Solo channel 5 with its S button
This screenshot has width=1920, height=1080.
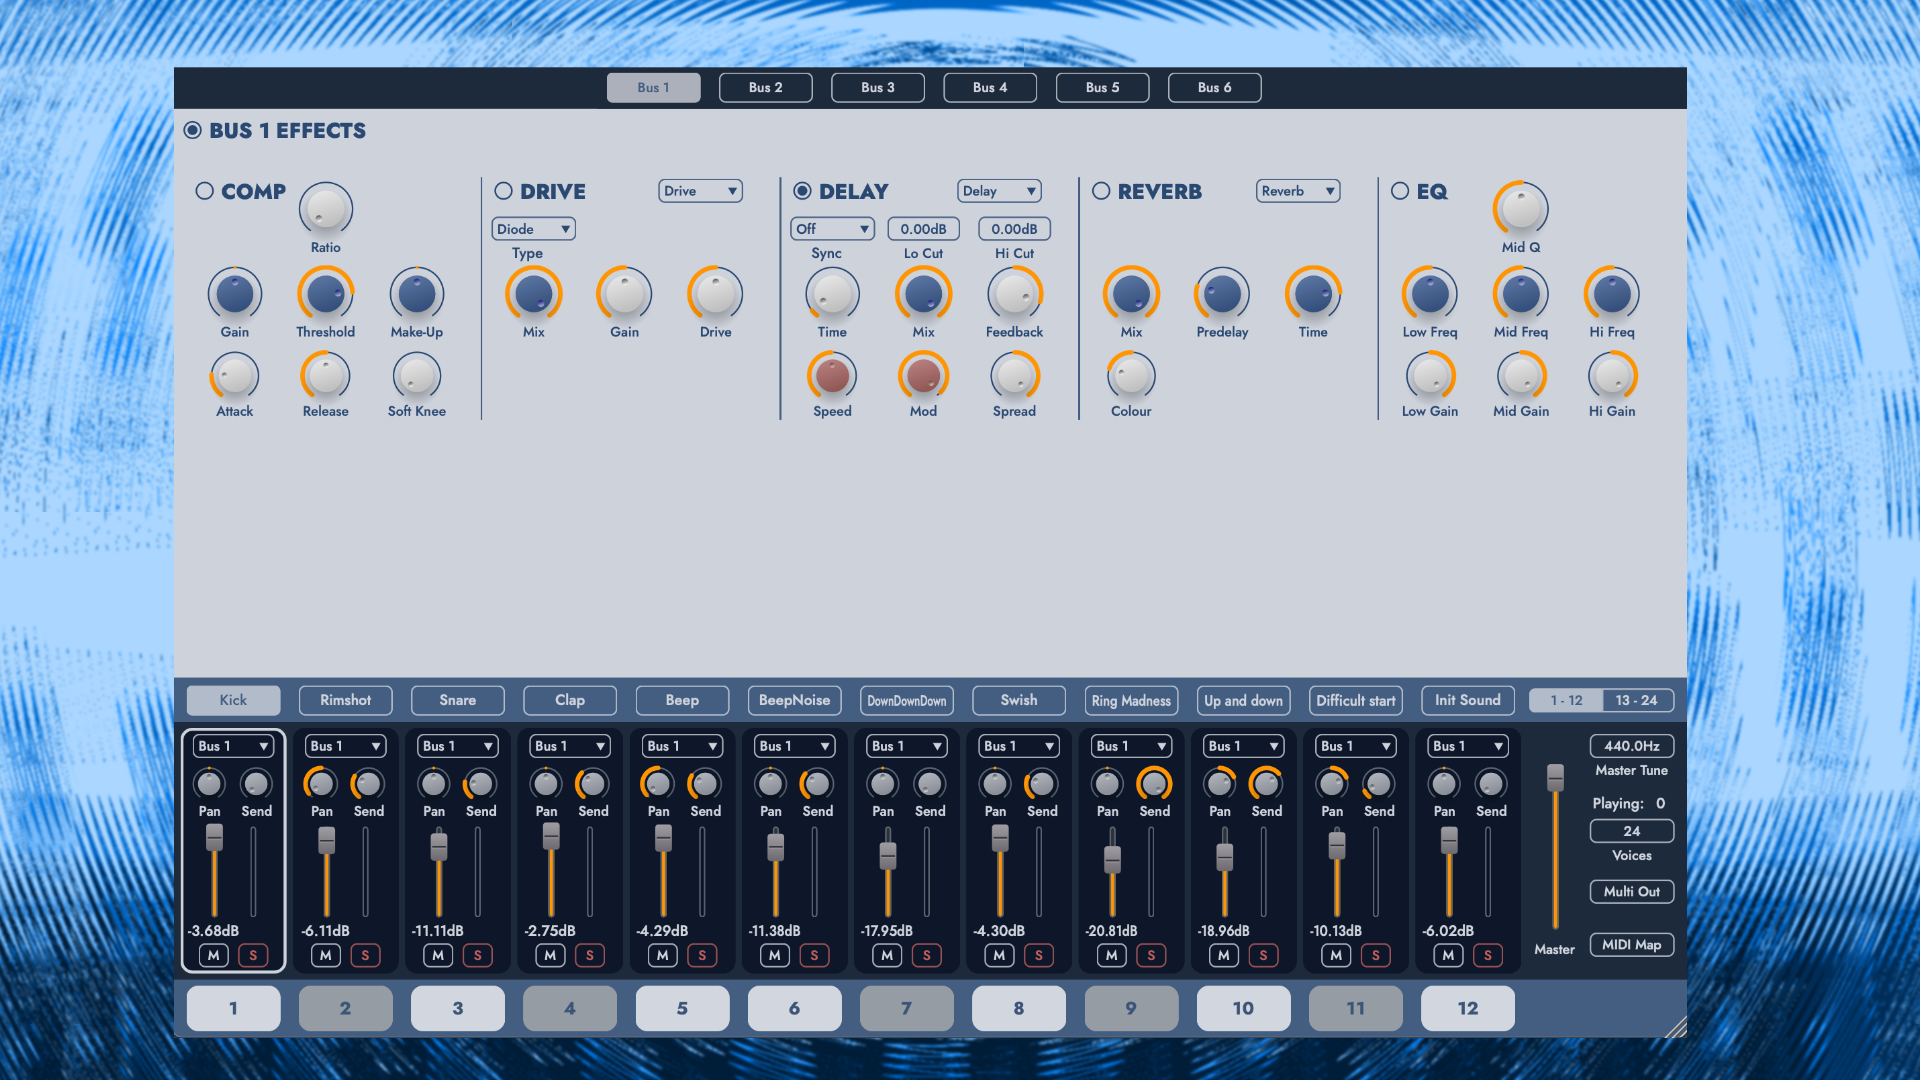pyautogui.click(x=702, y=955)
